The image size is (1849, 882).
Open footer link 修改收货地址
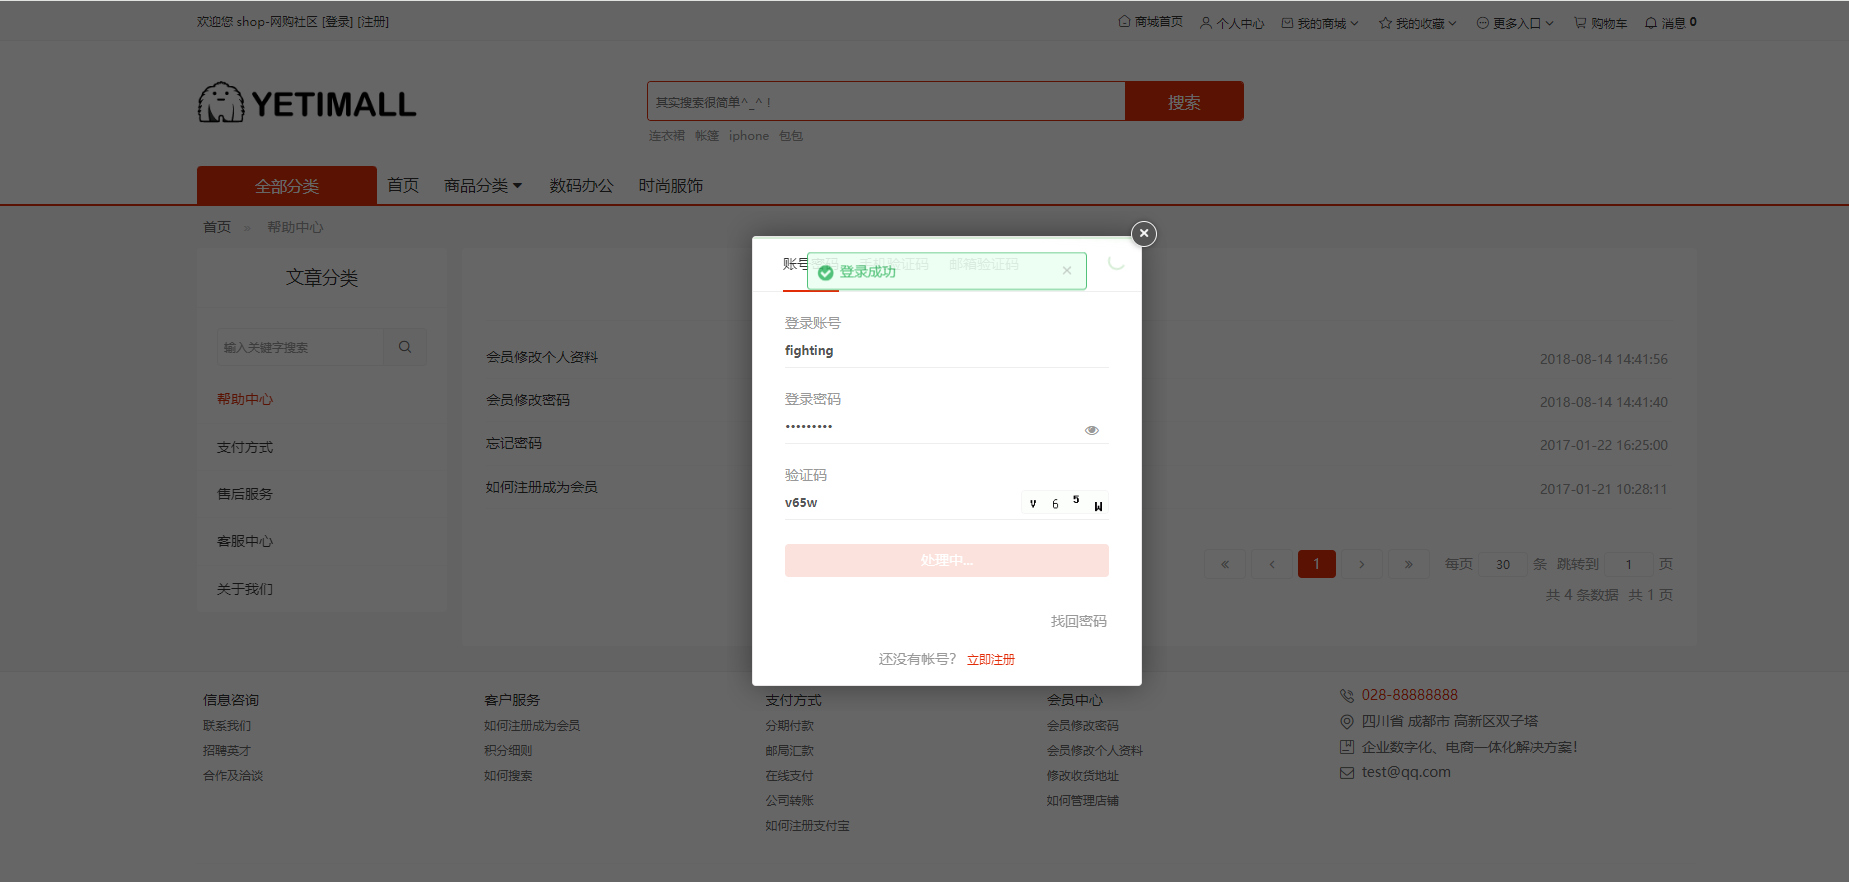1083,776
